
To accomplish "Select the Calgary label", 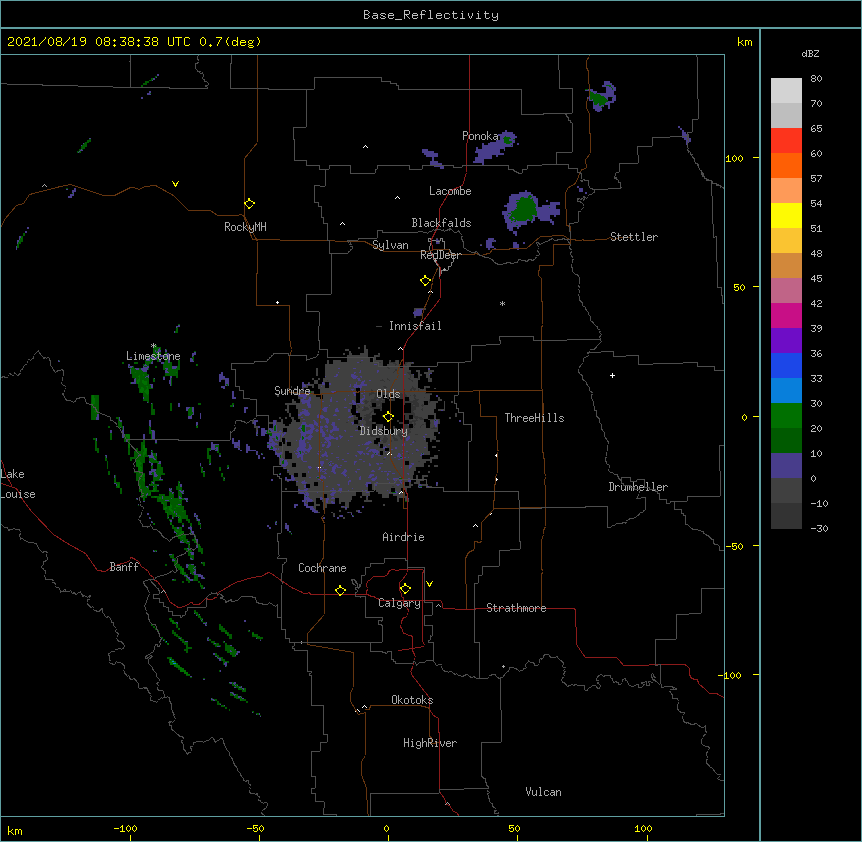I will (399, 603).
